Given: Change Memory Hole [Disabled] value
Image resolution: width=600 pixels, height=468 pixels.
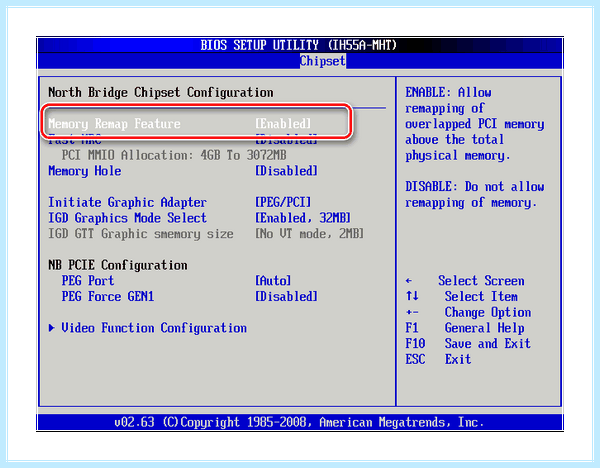Looking at the screenshot, I should [286, 171].
